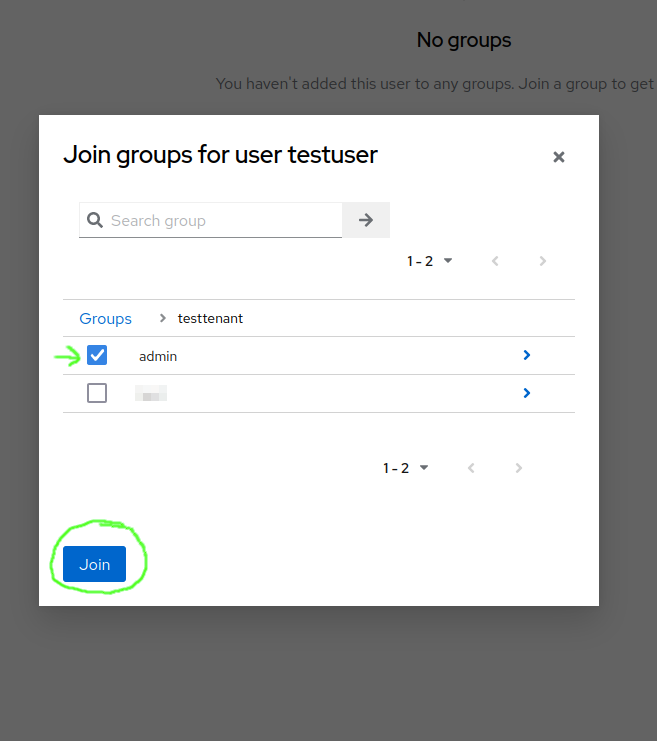Click the blurred group name below admin
The height and width of the screenshot is (741, 657).
coord(151,394)
